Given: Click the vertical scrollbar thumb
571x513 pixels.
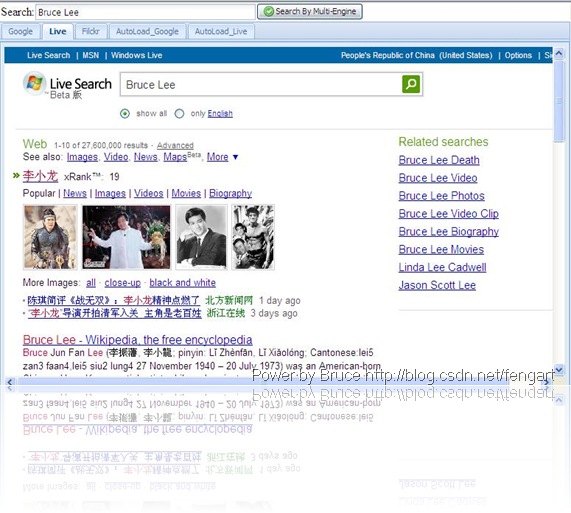Looking at the screenshot, I should 559,102.
